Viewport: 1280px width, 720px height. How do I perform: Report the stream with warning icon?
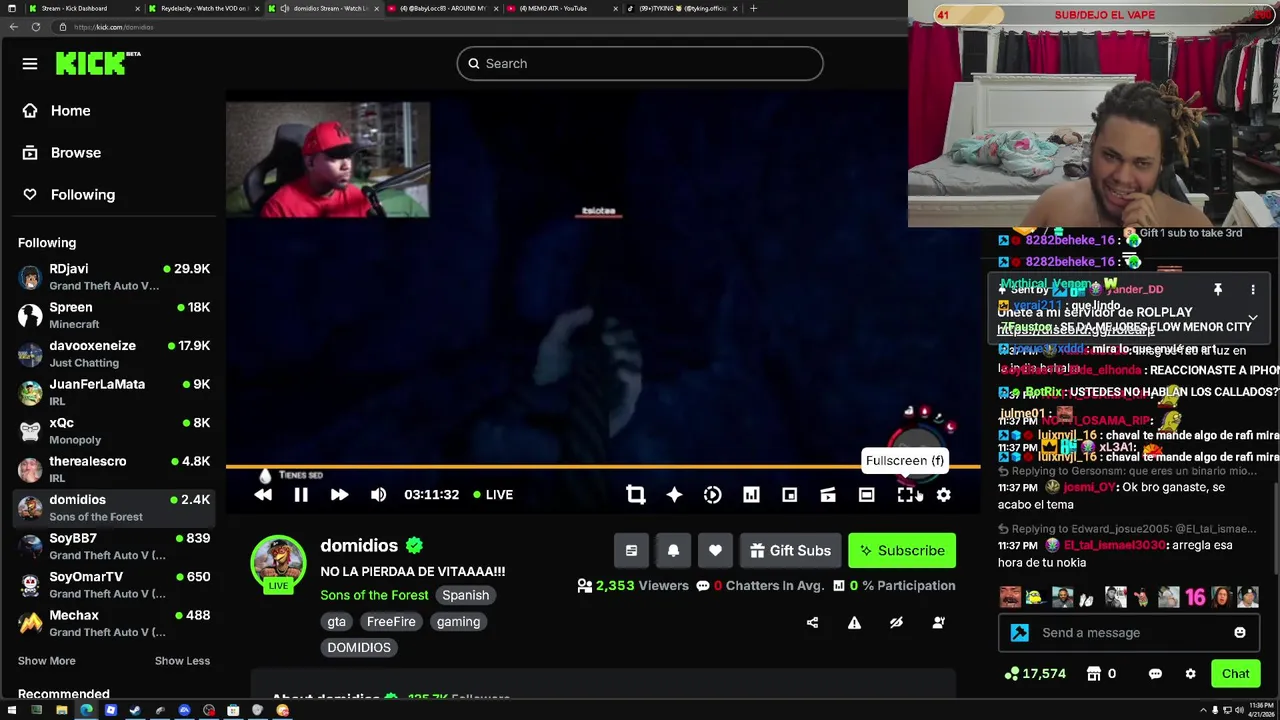click(x=854, y=622)
